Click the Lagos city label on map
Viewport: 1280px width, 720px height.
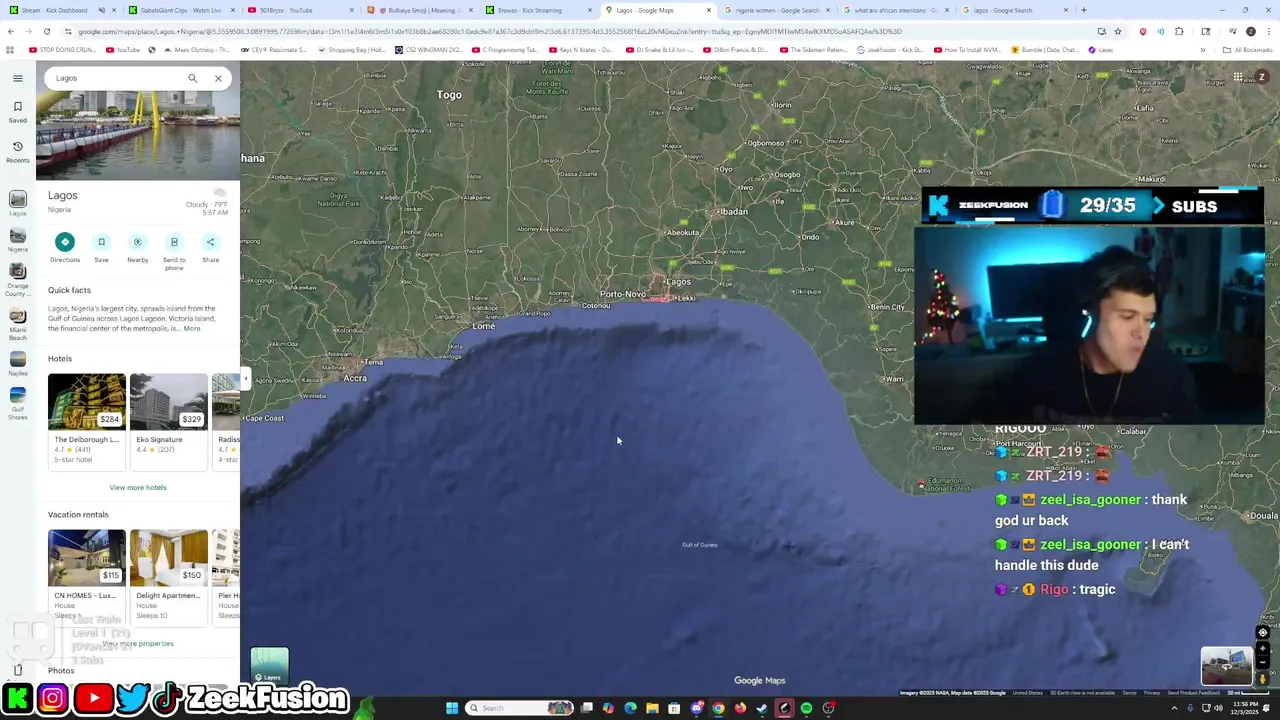coord(679,282)
